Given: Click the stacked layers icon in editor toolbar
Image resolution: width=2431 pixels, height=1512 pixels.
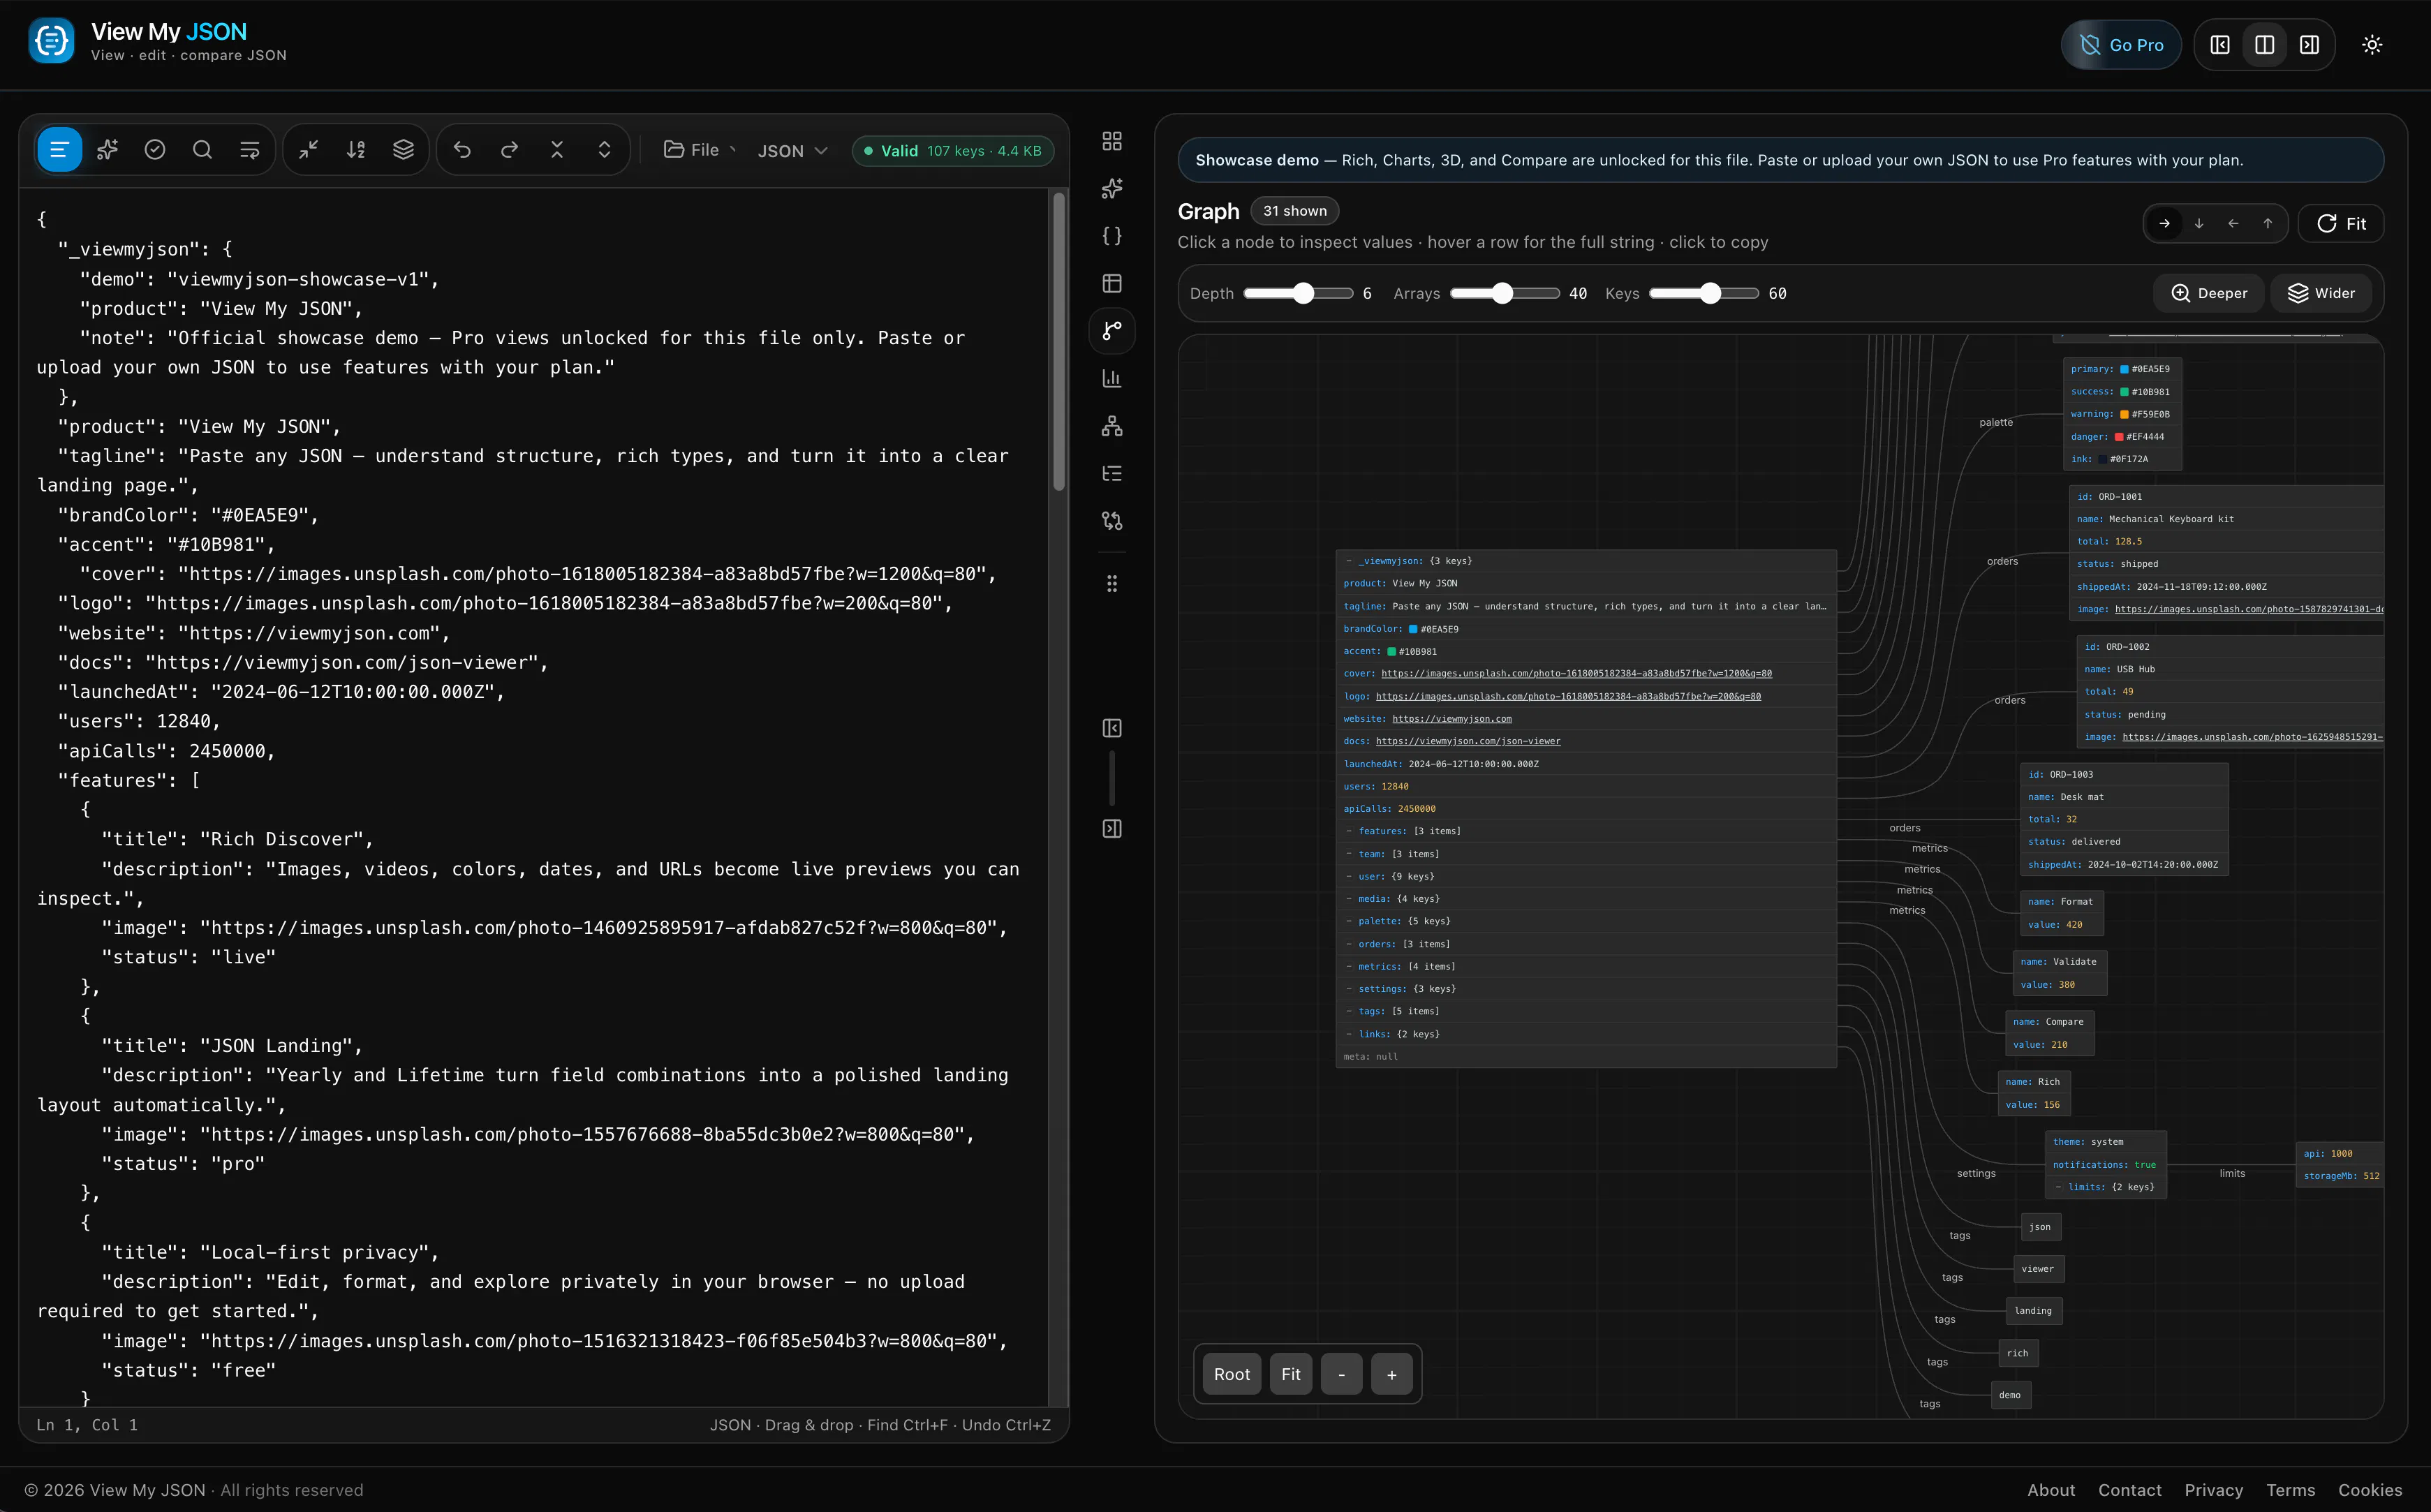Looking at the screenshot, I should tap(403, 150).
